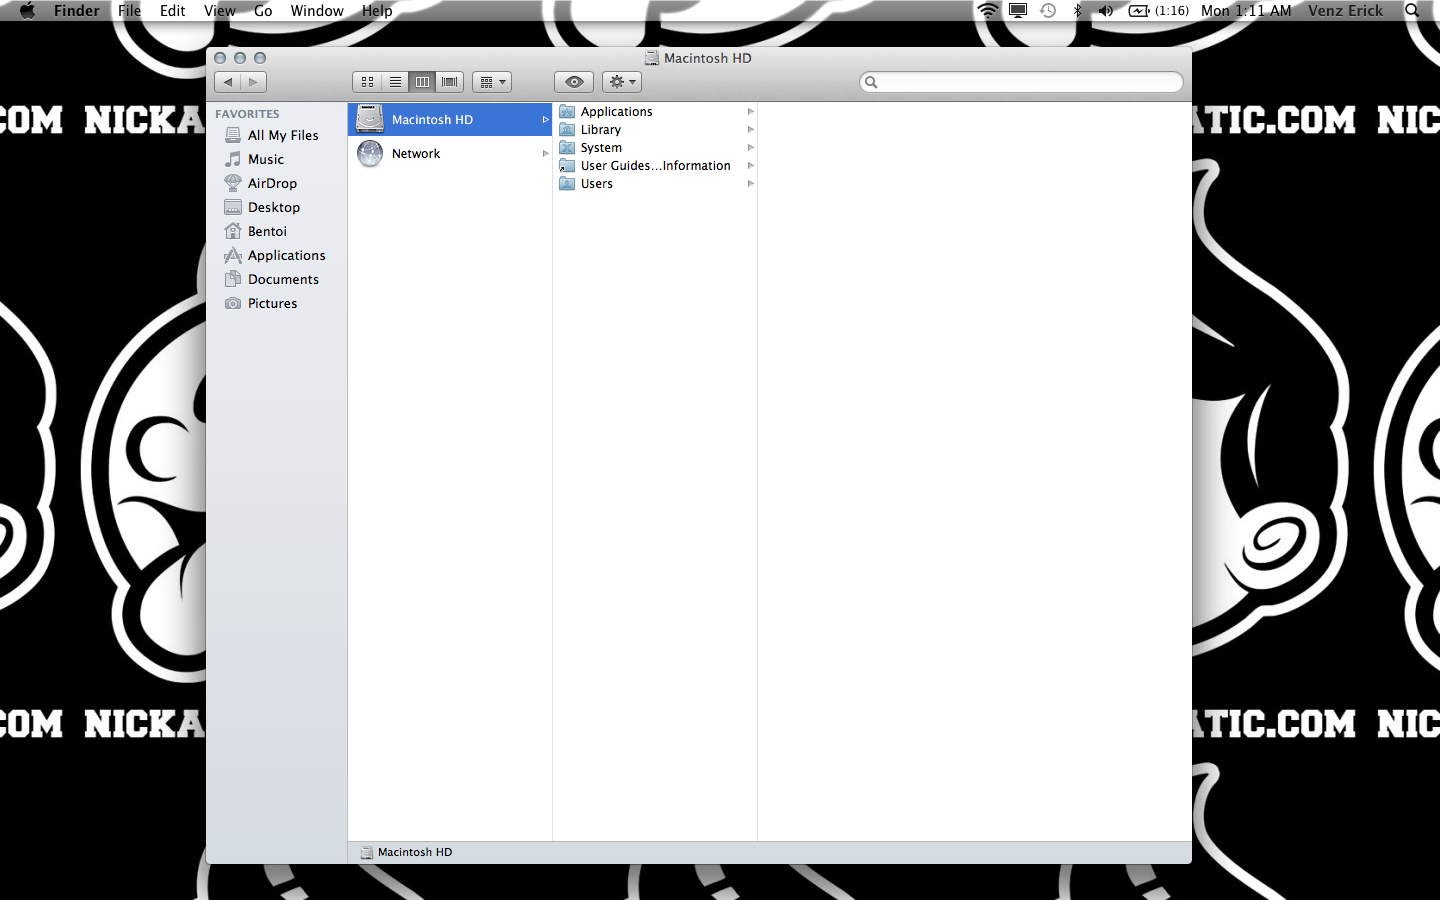
Task: Open the gear Action menu
Action: click(x=622, y=82)
